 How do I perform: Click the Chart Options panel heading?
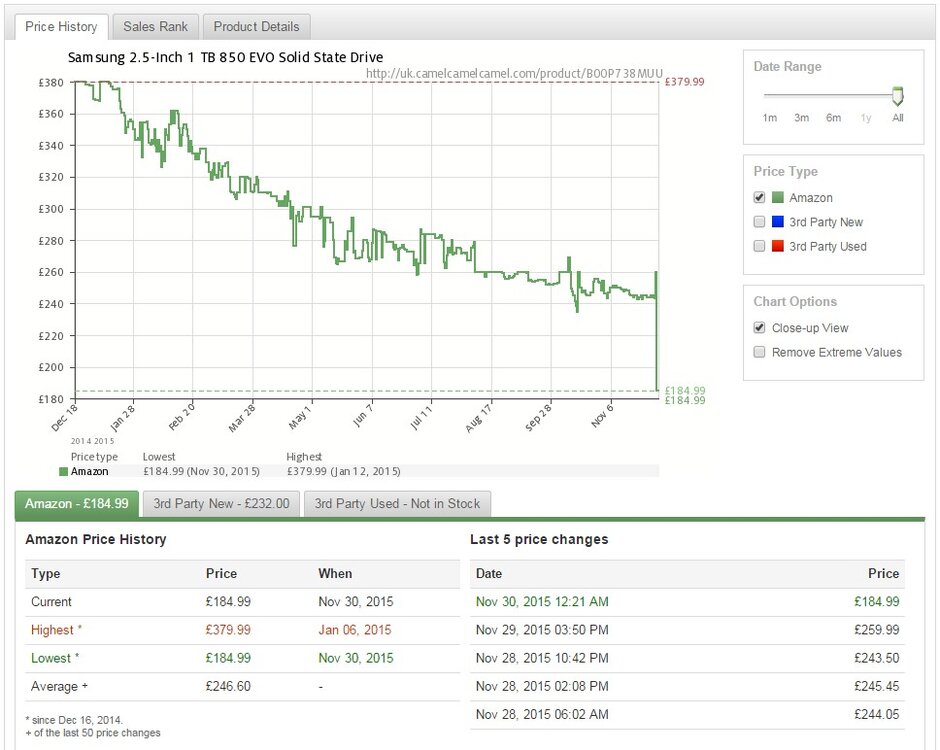click(x=795, y=302)
